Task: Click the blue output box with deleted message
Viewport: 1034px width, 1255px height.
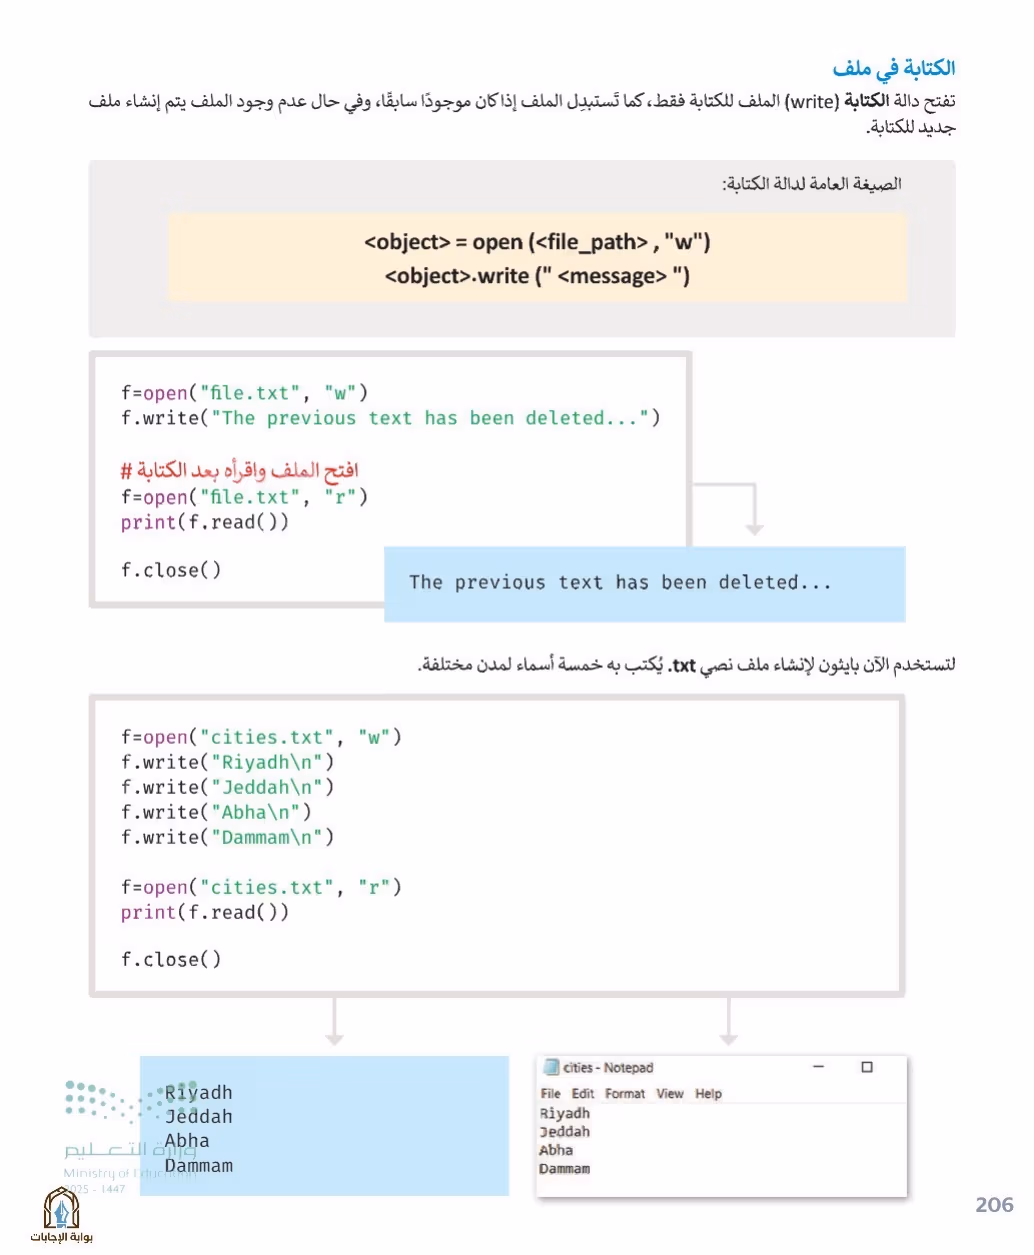Action: (644, 584)
